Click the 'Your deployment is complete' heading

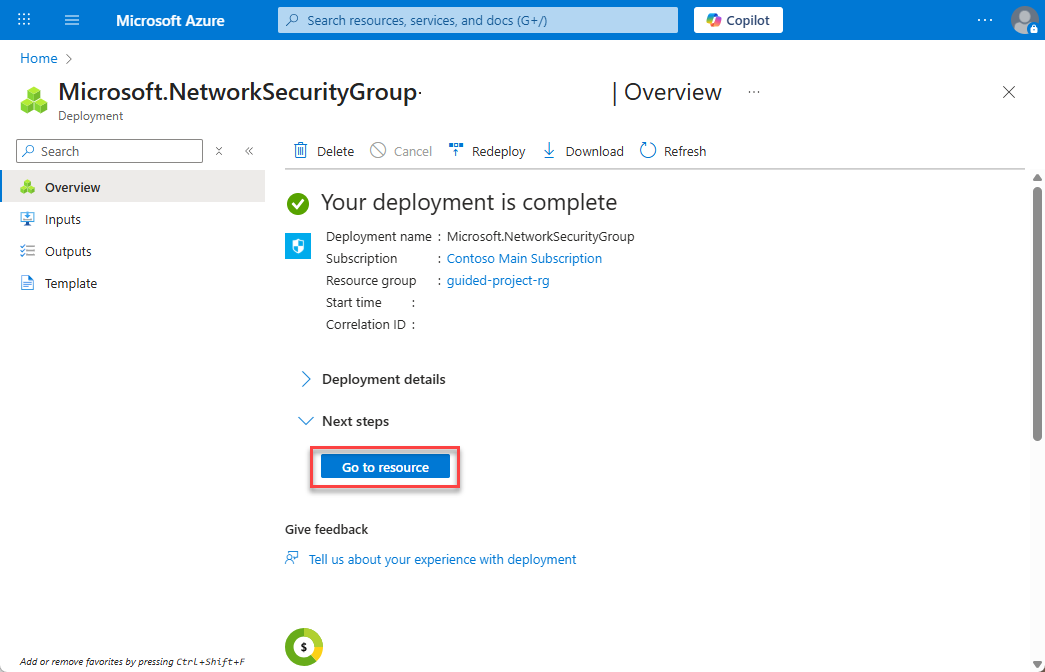[x=469, y=202]
